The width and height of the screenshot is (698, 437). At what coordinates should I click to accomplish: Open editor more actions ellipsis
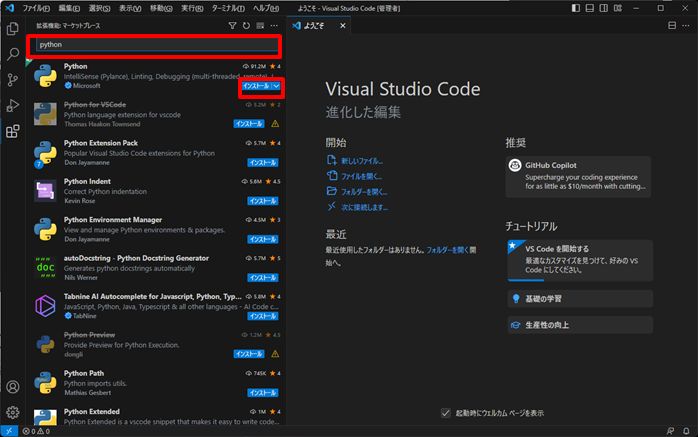pos(686,26)
